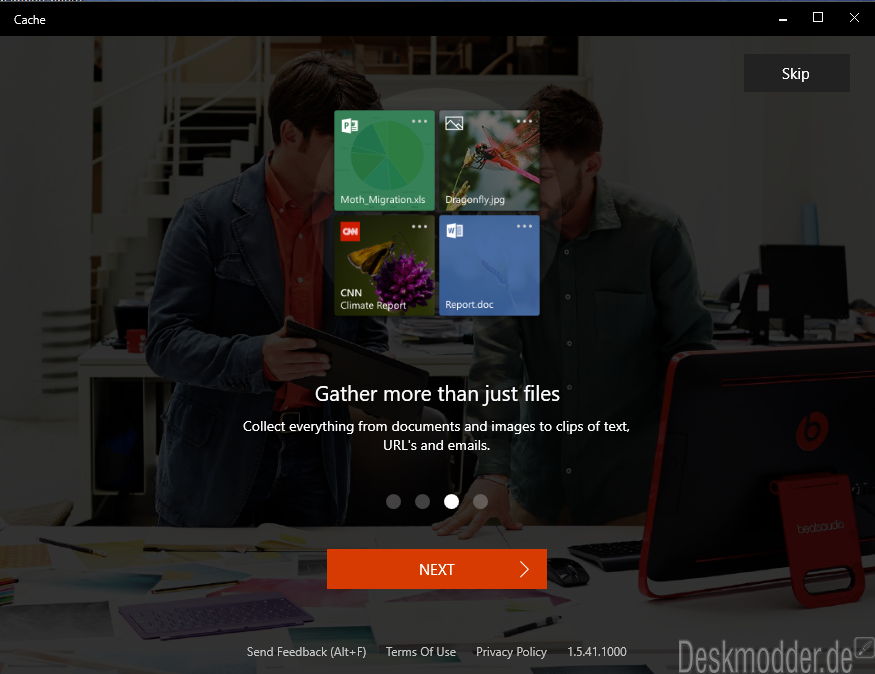Select the first page indicator dot

pos(394,501)
